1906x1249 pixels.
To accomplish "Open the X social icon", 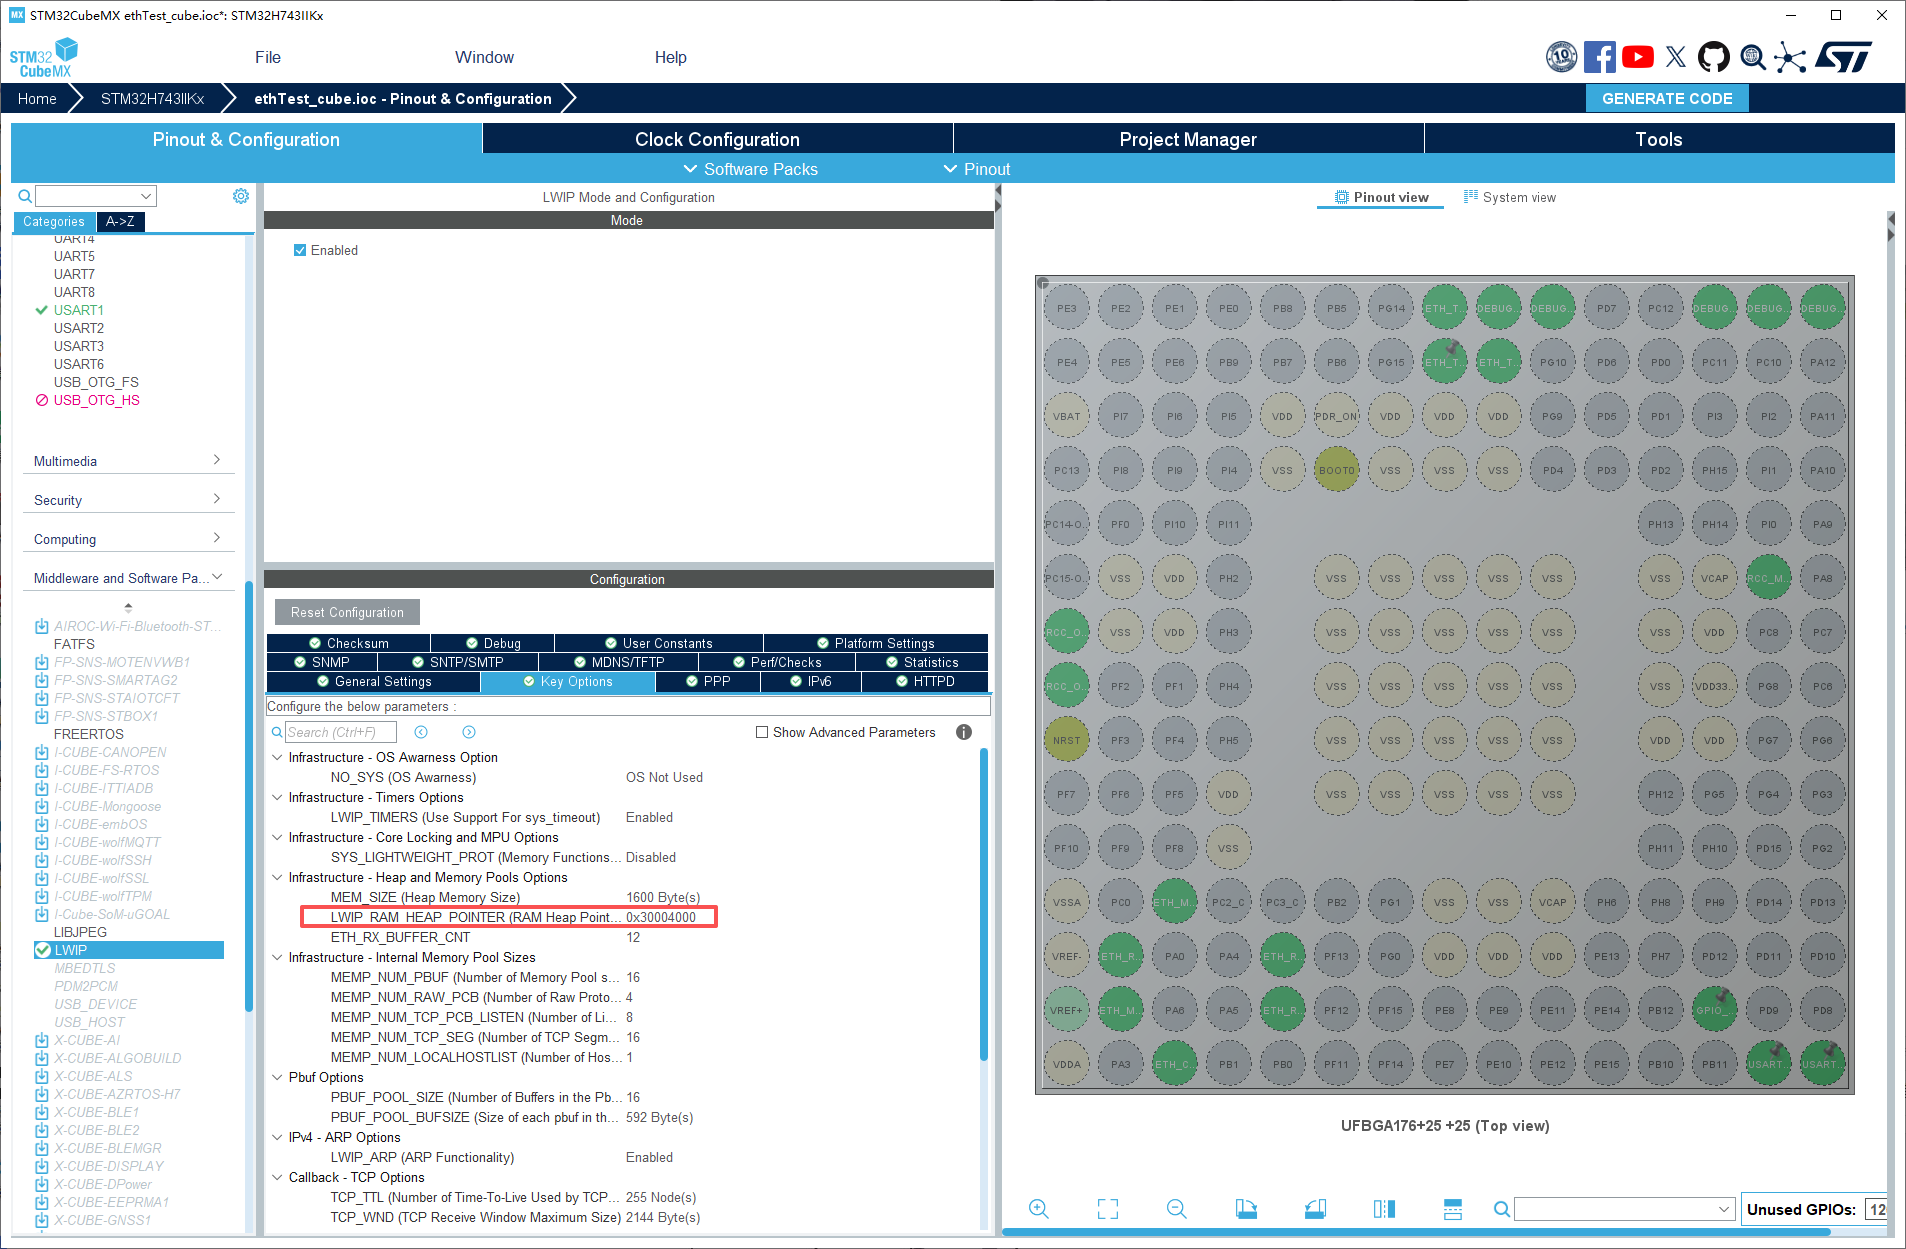I will click(1676, 57).
